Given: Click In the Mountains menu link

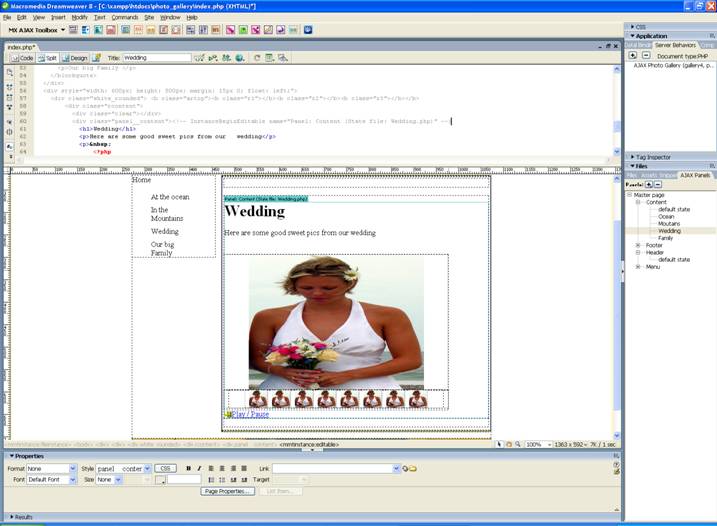Looking at the screenshot, I should tap(167, 214).
